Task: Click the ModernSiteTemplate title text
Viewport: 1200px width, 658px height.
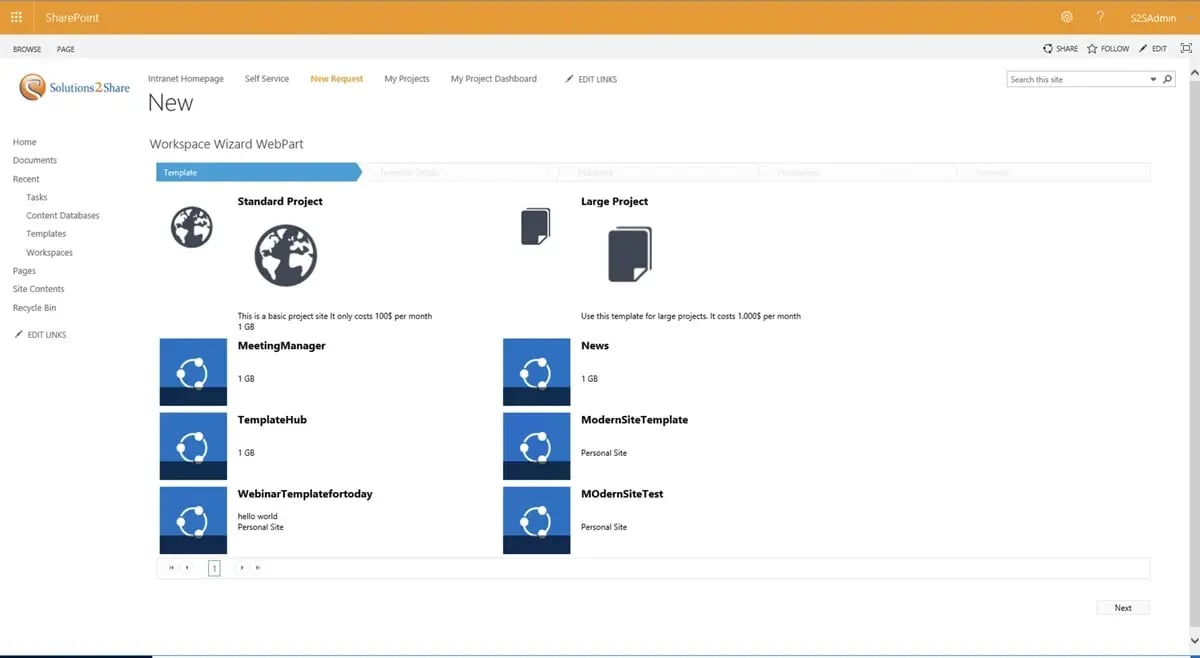Action: (634, 419)
